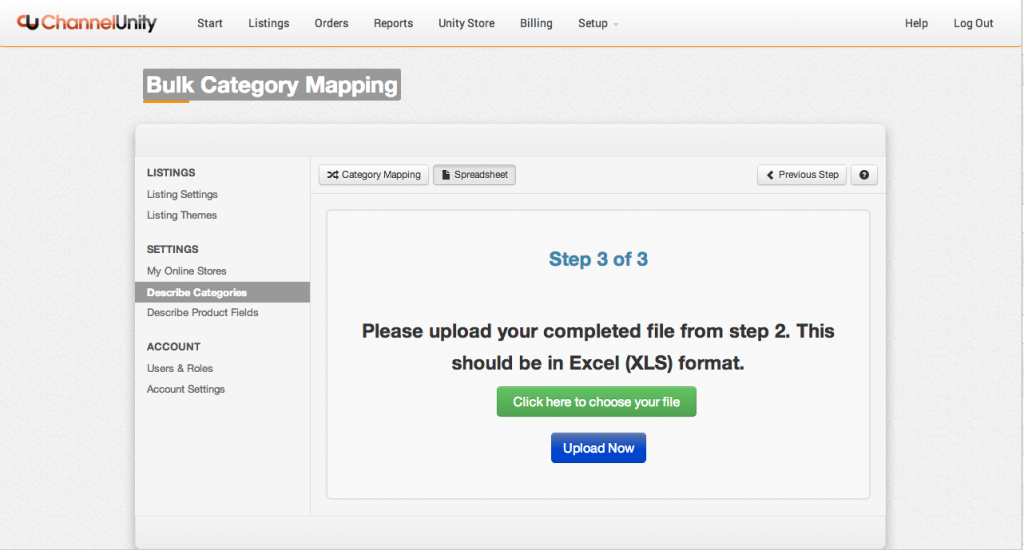Go to the Orders page
1024x550 pixels.
pos(331,23)
